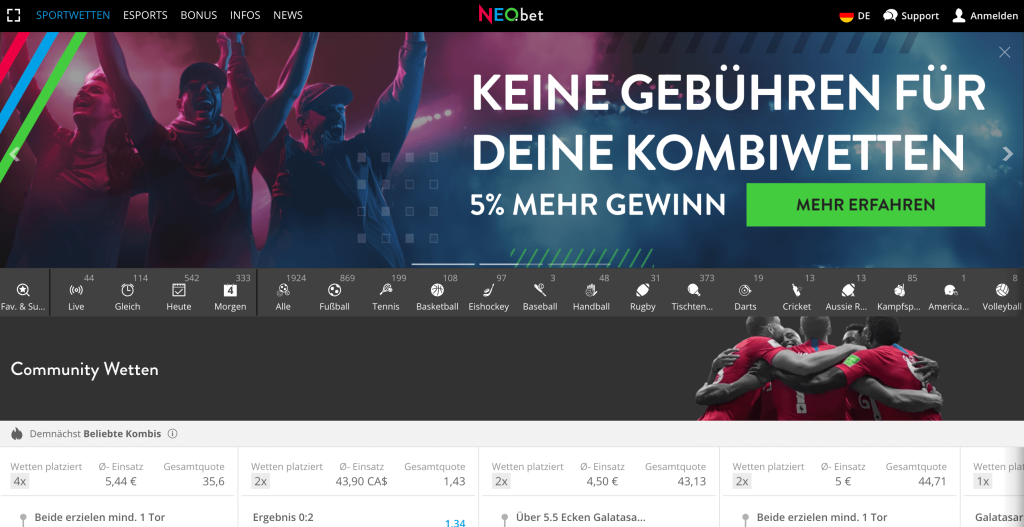Viewport: 1024px width, 527px height.
Task: Click average stake 5,44 € value
Action: (x=121, y=481)
